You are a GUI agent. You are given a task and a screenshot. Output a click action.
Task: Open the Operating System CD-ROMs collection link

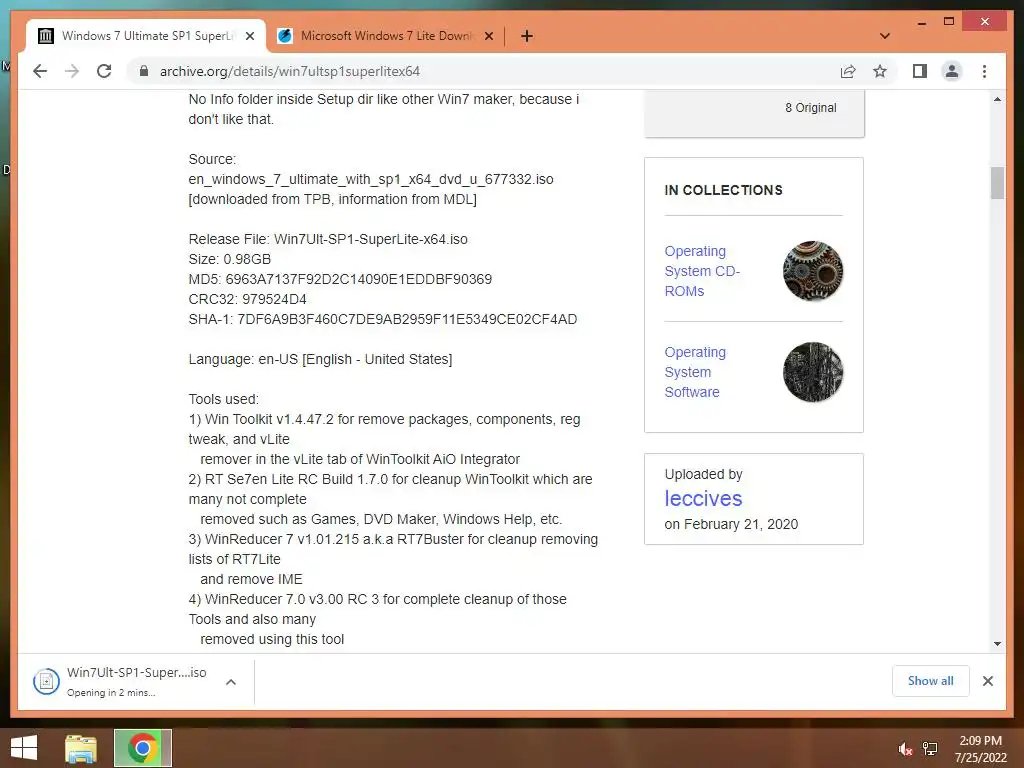[702, 271]
